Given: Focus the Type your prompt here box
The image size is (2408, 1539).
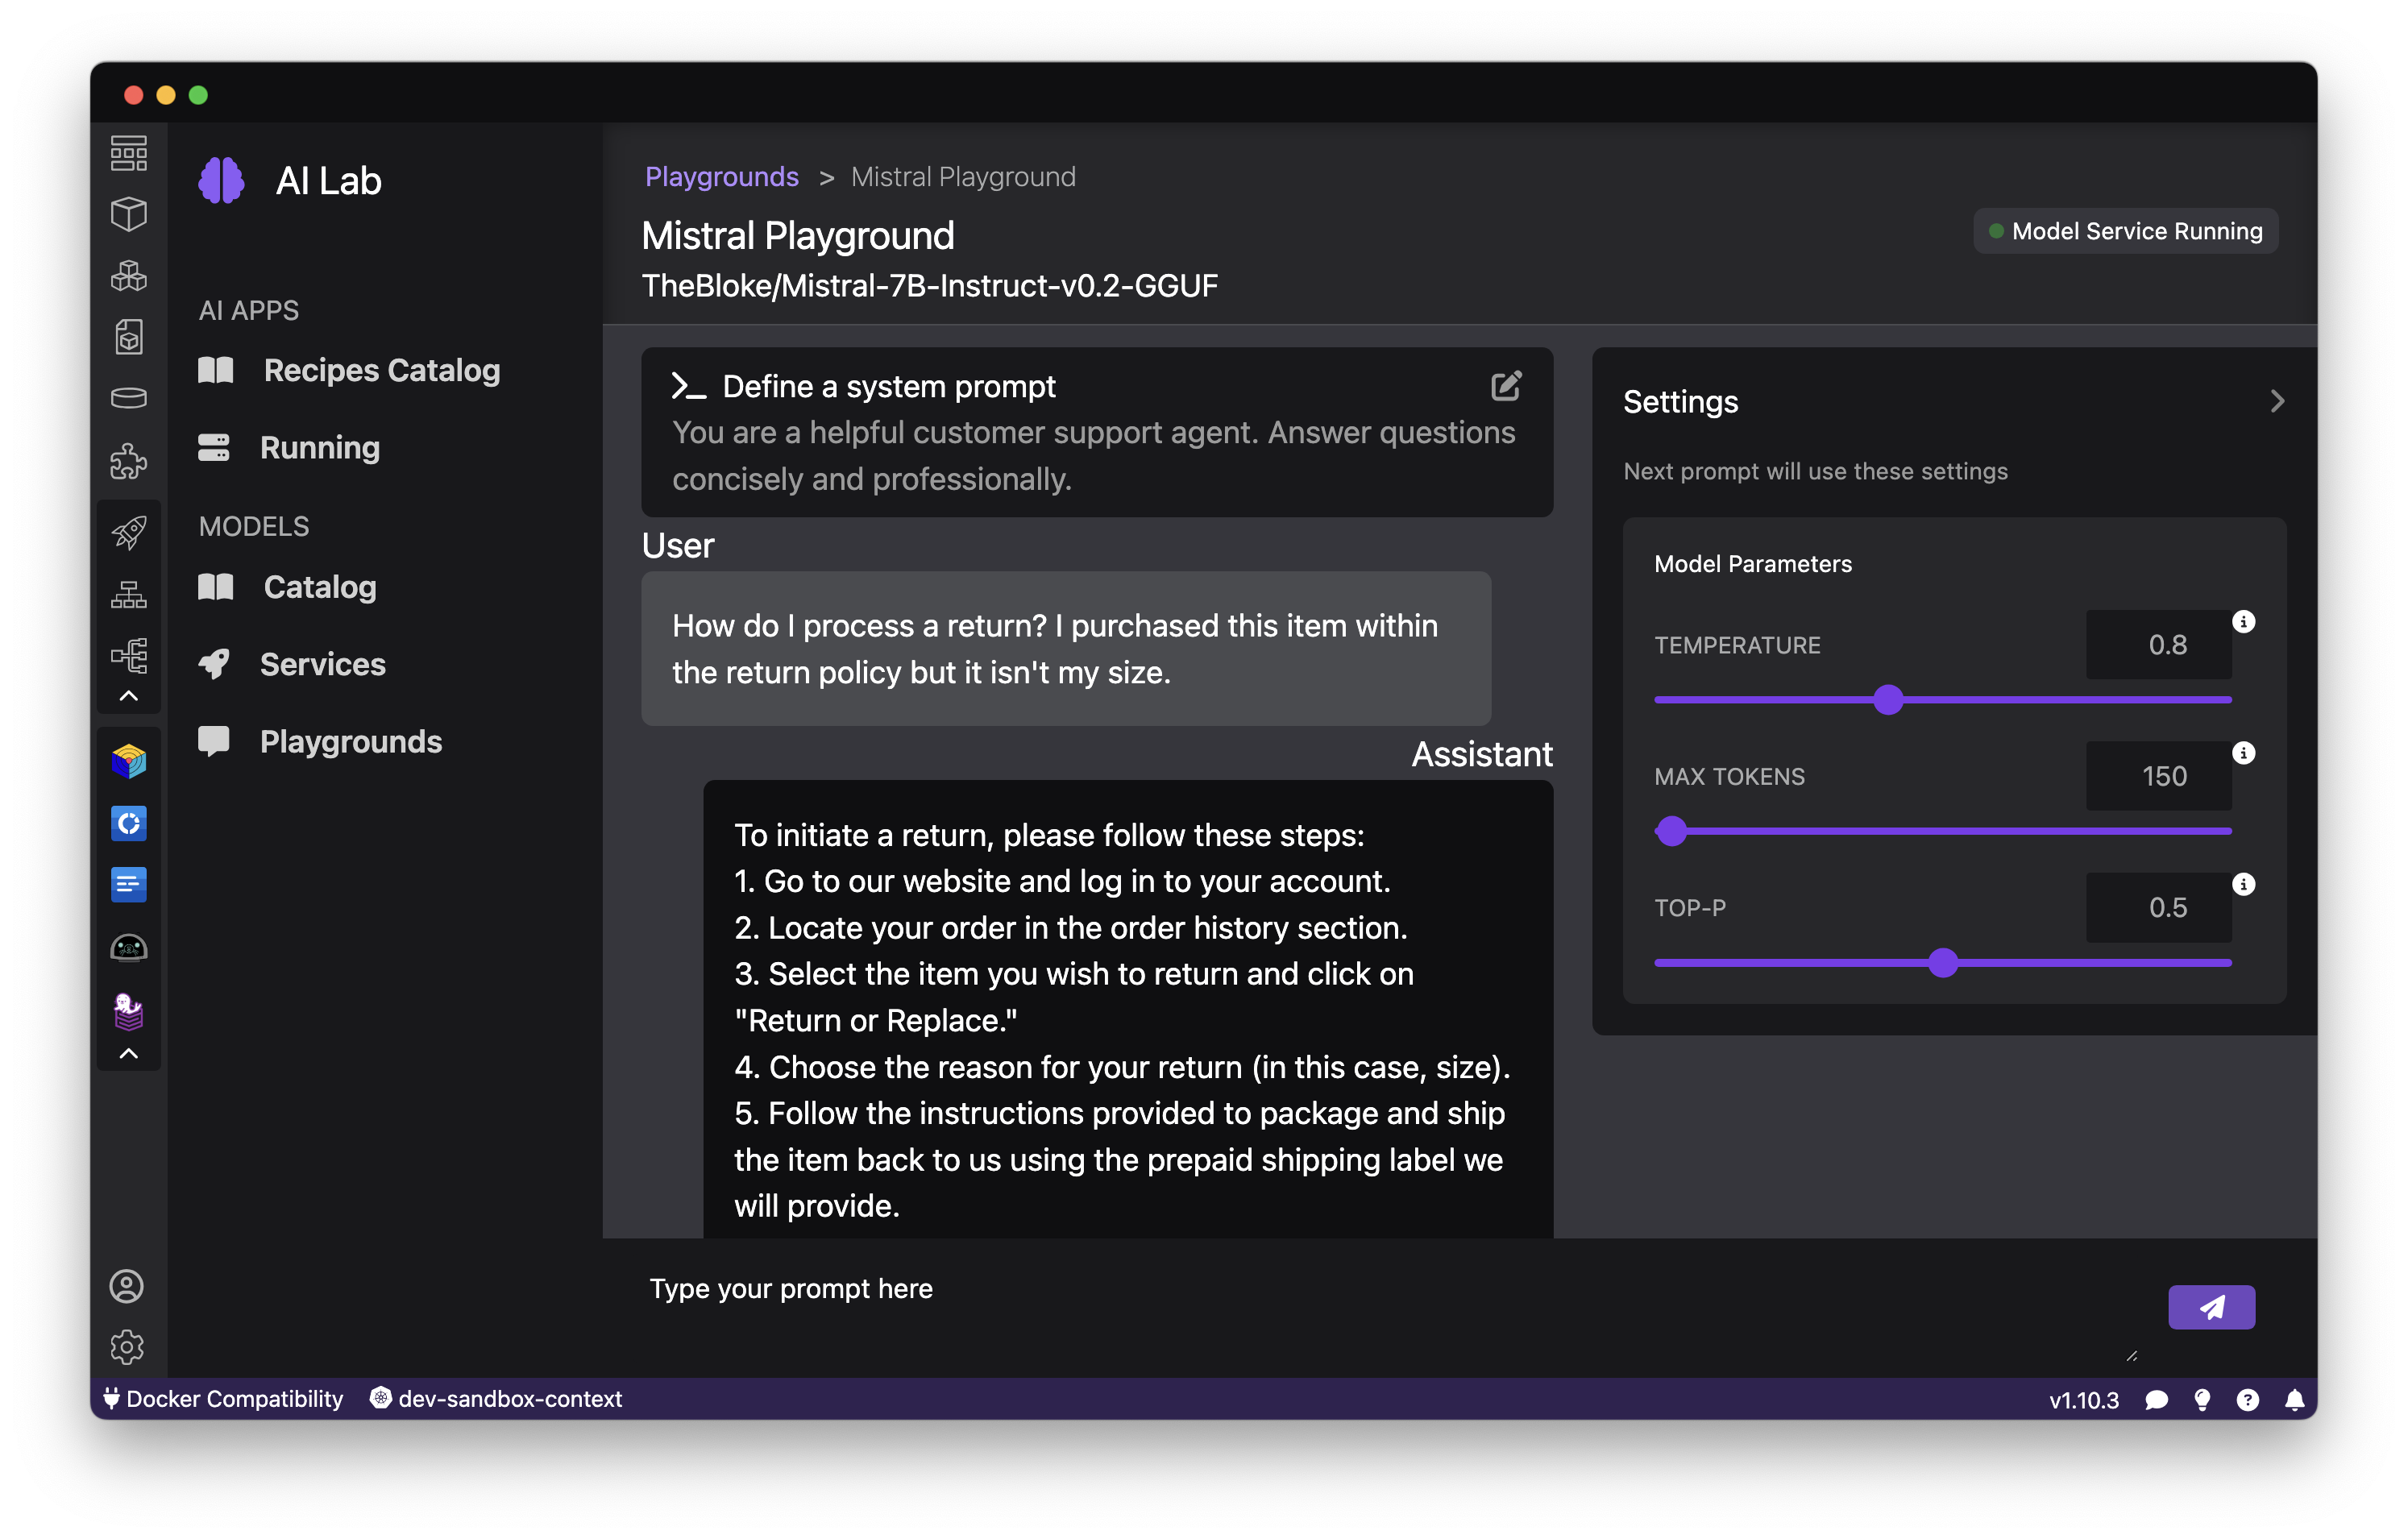Looking at the screenshot, I should [1390, 1308].
